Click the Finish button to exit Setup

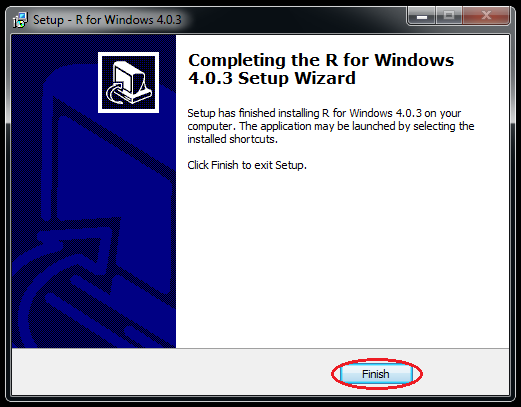[x=376, y=374]
